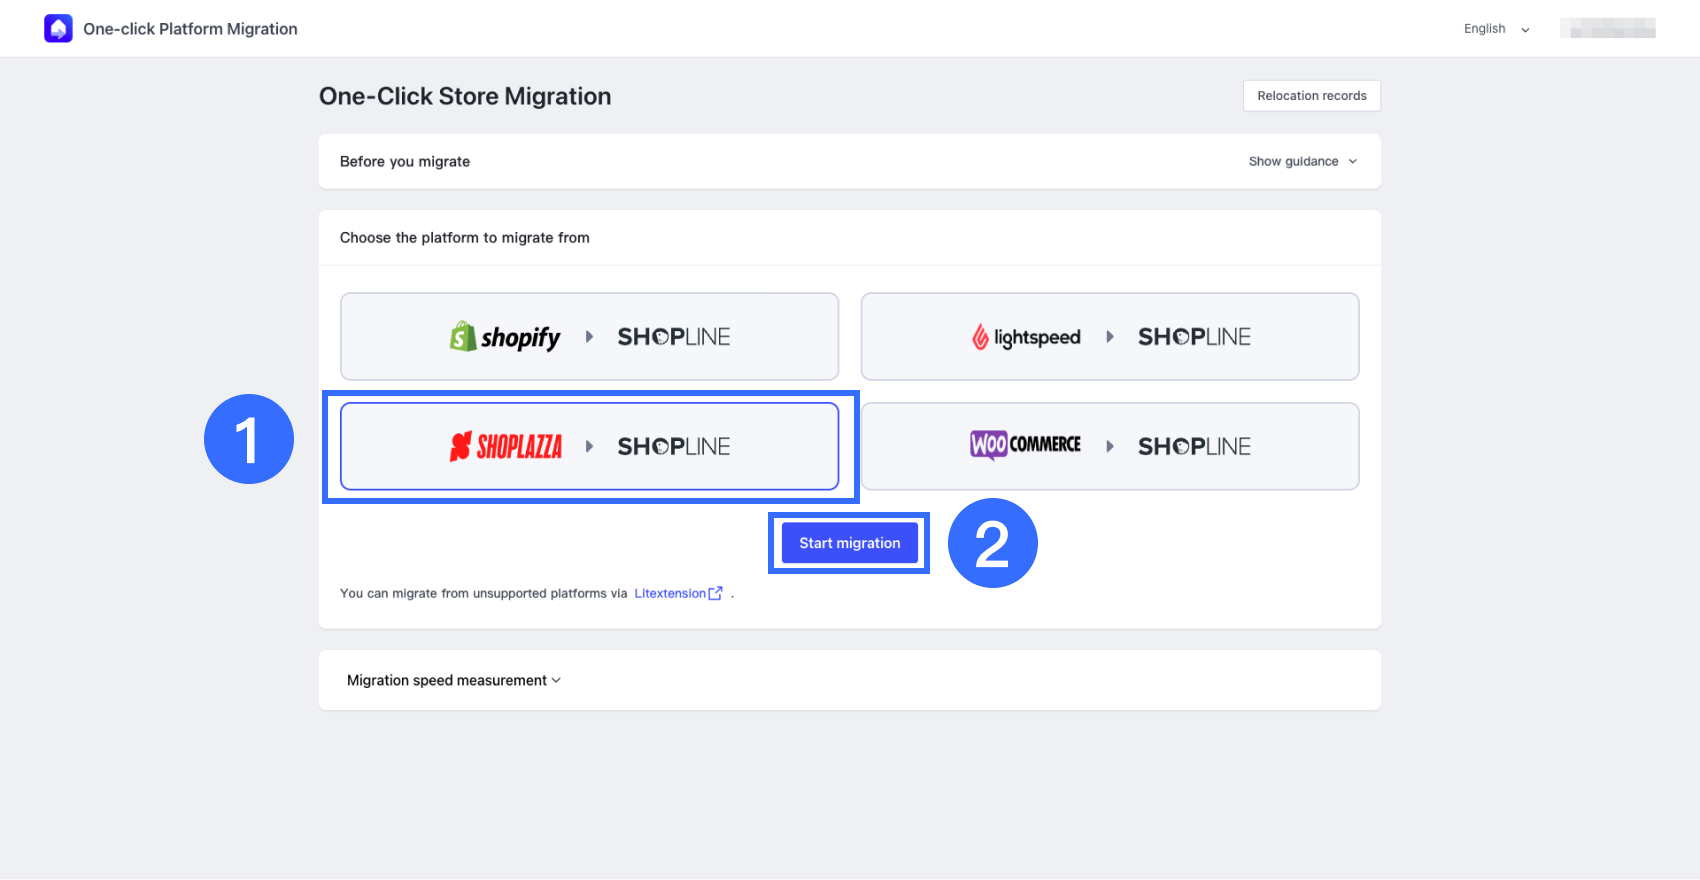
Task: Click the Shoplazza red logo icon
Action: pyautogui.click(x=460, y=447)
